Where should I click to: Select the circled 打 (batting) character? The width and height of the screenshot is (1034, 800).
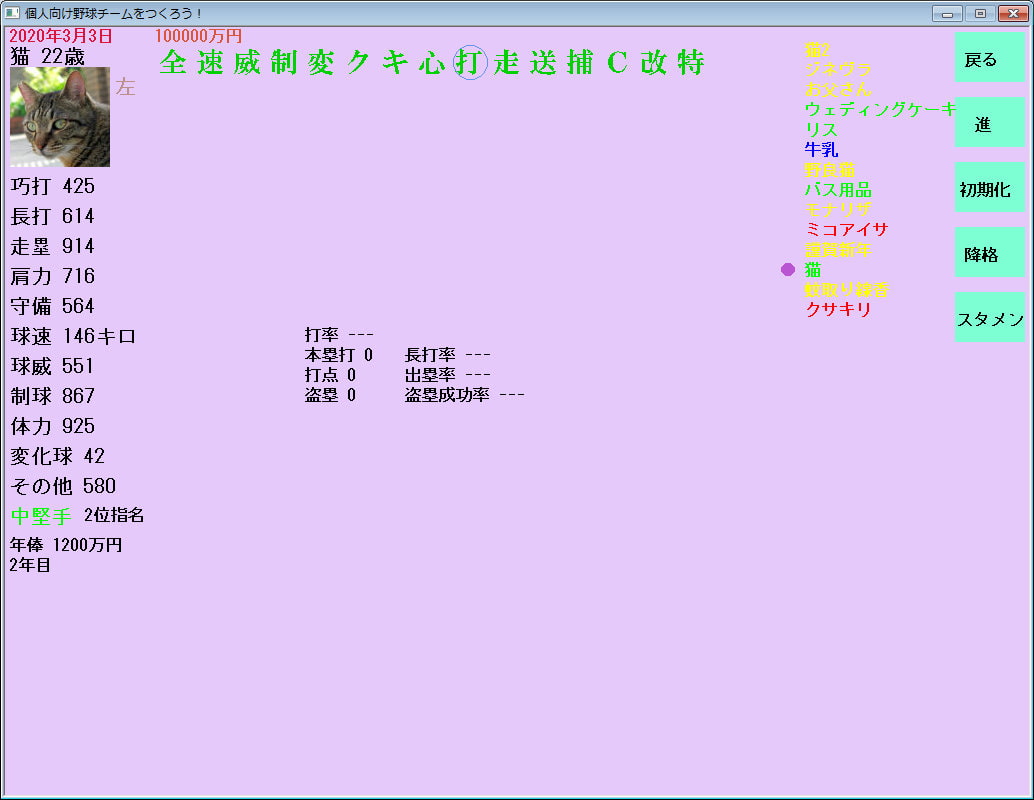469,63
